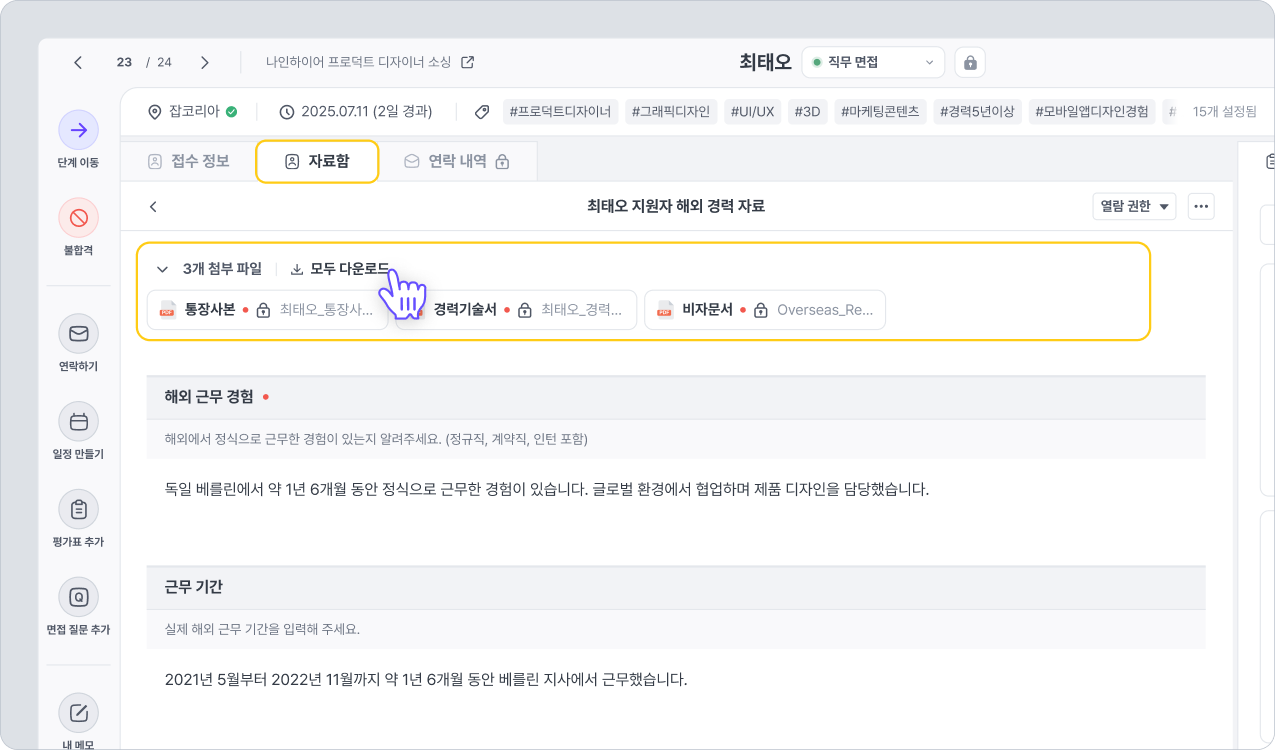Select the #3D tag
This screenshot has height=750, width=1275.
click(807, 112)
